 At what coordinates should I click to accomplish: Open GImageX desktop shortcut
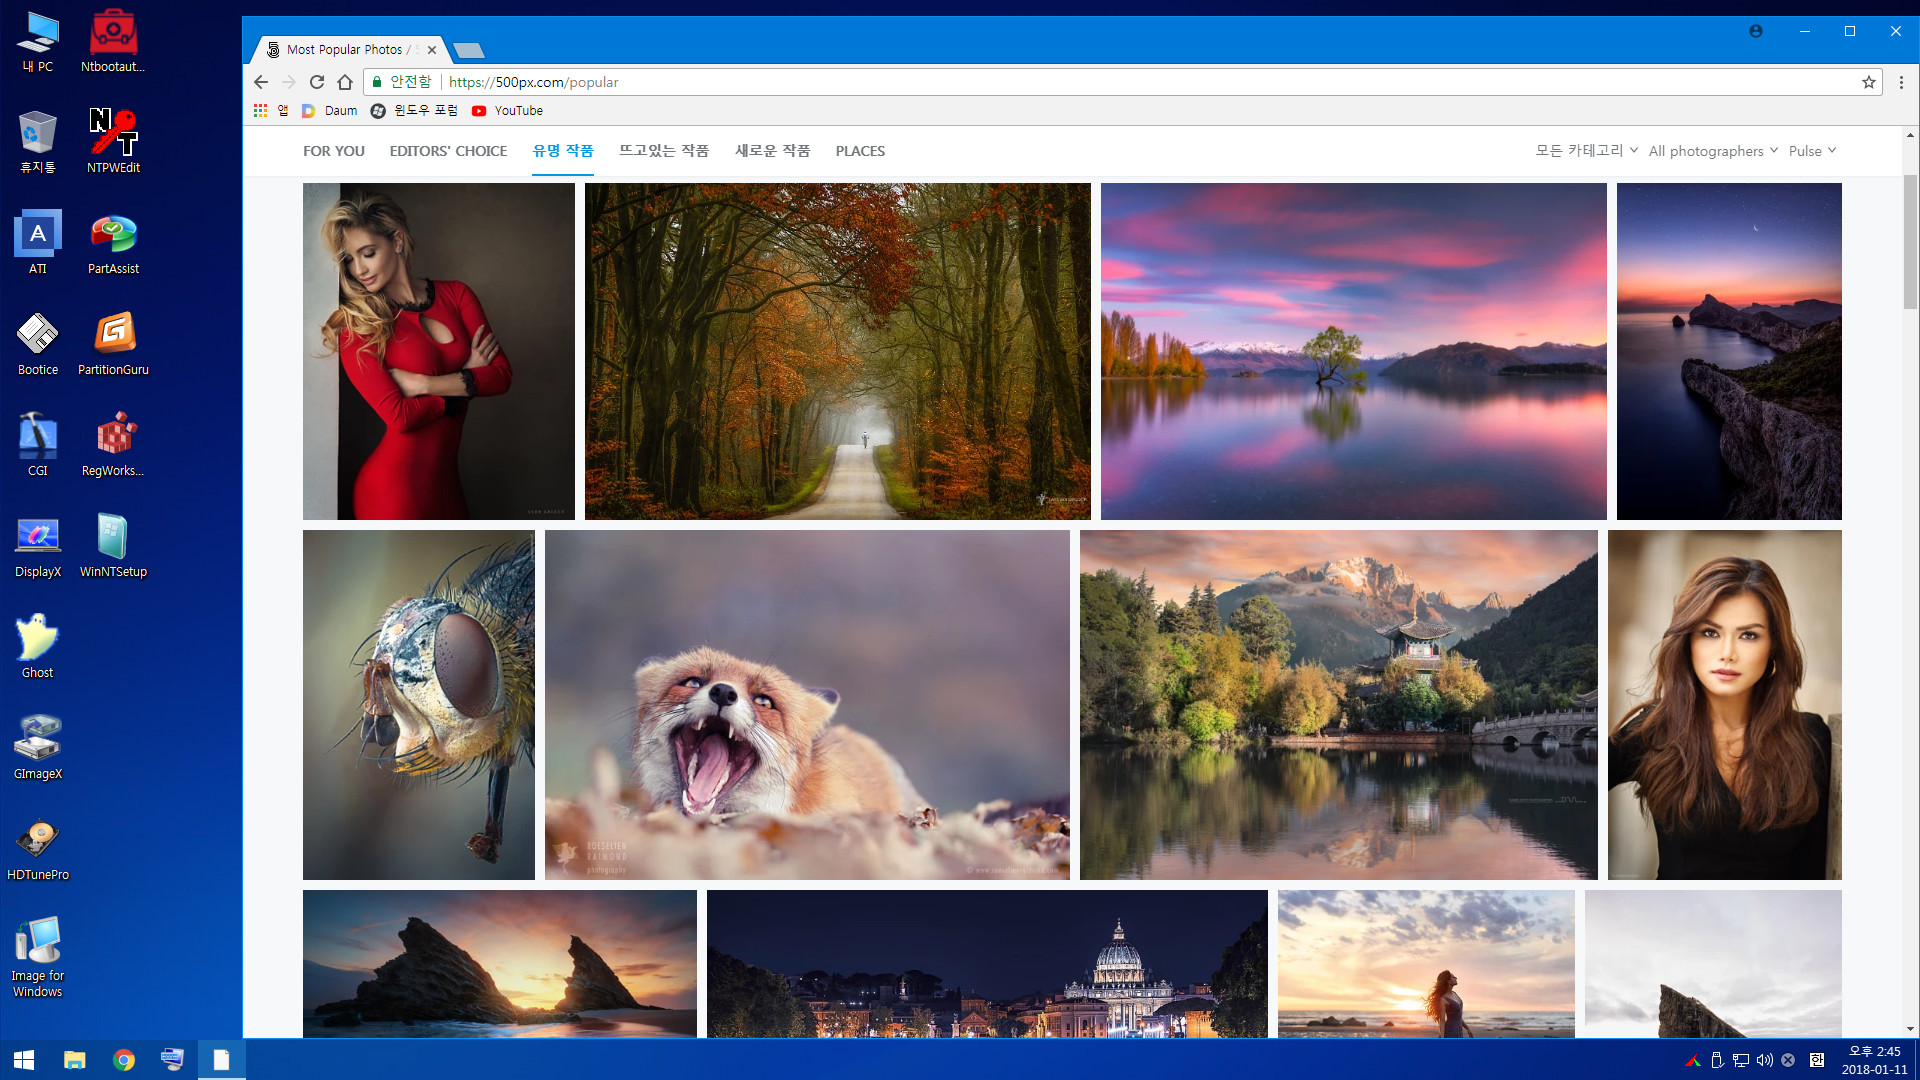click(x=38, y=748)
